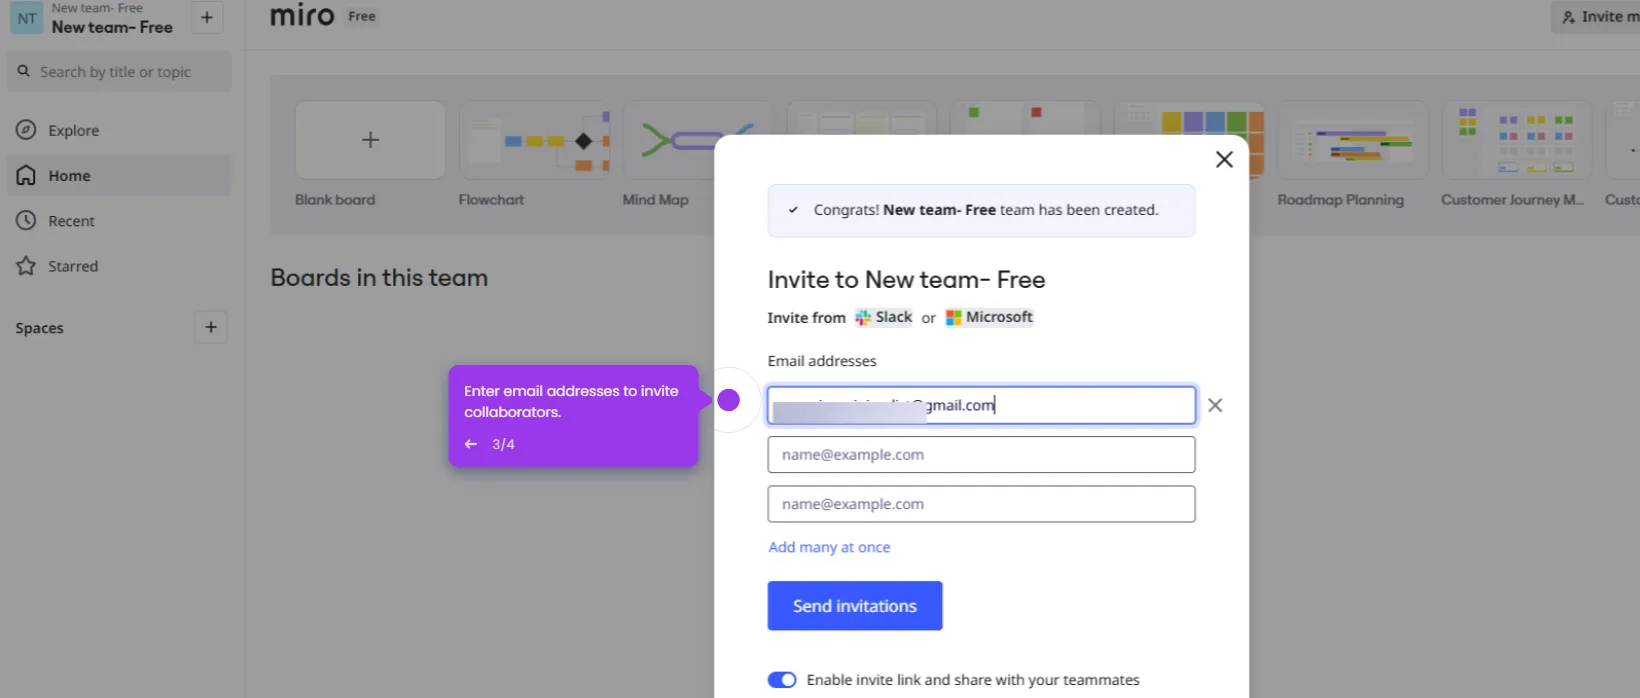Toggle the enable invite link switch
Screen dimensions: 1640x698
[x=782, y=680]
